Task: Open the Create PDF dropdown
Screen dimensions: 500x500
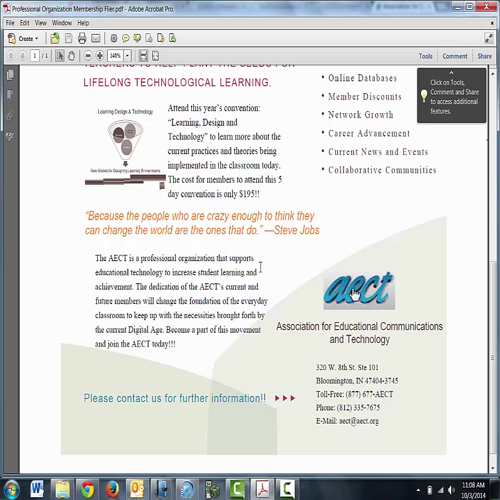Action: coord(23,39)
